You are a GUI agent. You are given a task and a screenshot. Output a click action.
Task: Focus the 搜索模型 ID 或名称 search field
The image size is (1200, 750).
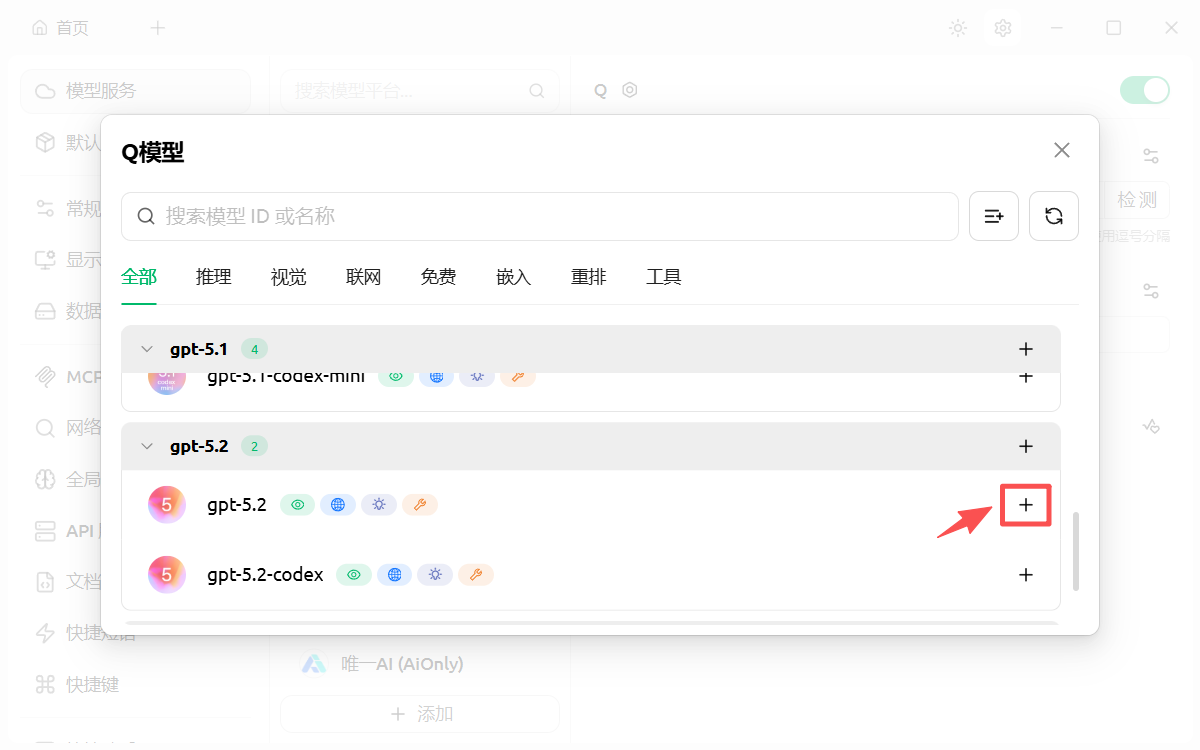click(x=540, y=216)
